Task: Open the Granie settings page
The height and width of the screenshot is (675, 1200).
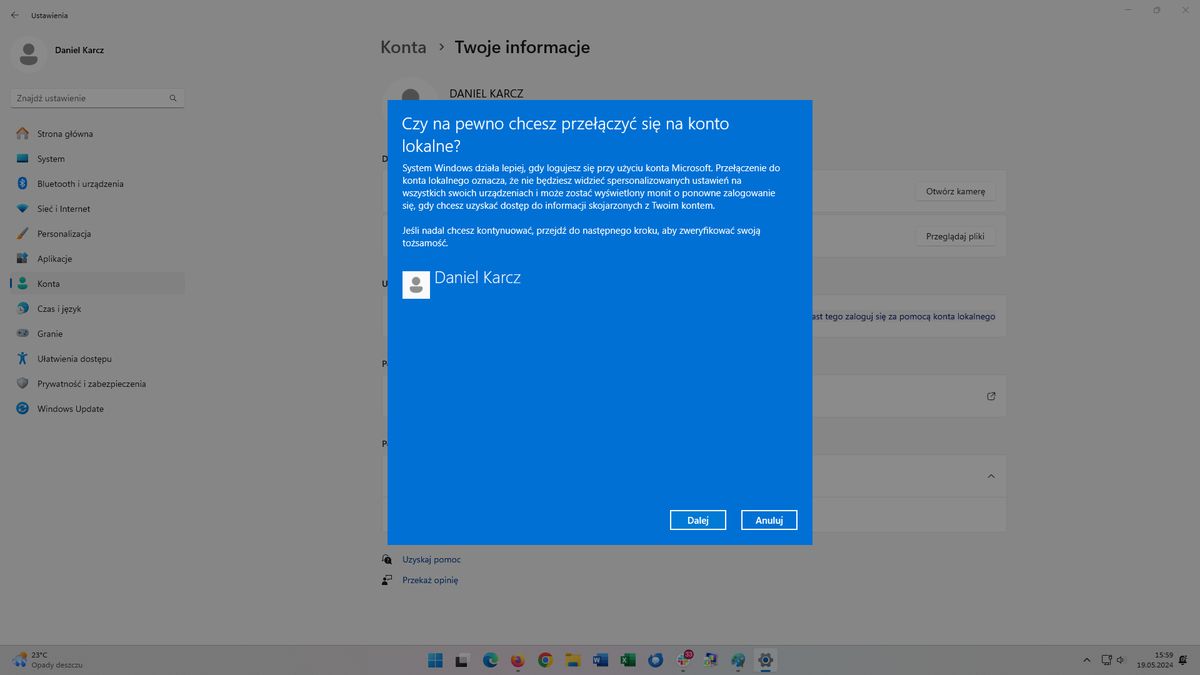Action: tap(49, 333)
